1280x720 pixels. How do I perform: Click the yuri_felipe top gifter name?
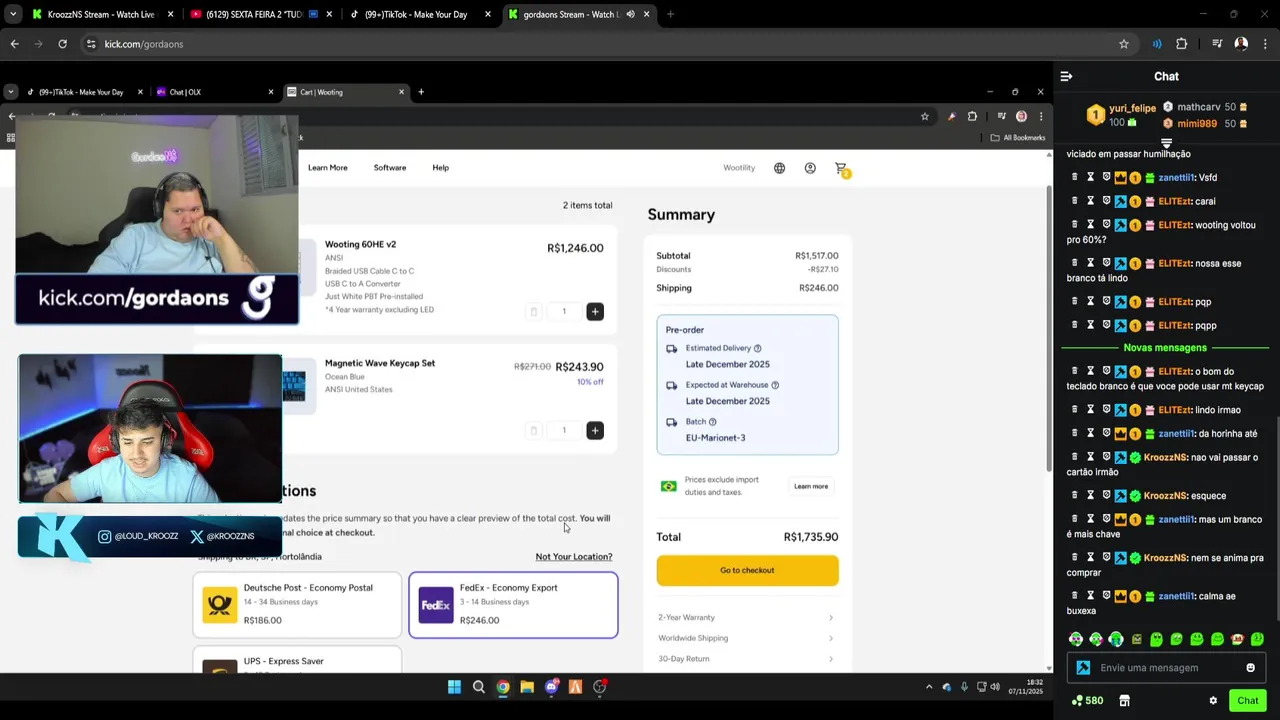click(x=1132, y=108)
